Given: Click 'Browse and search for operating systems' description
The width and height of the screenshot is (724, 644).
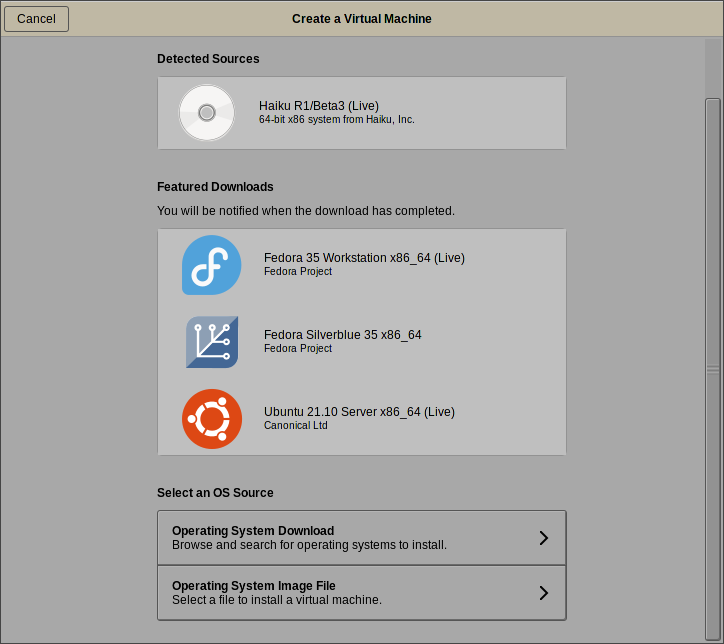Looking at the screenshot, I should (x=309, y=545).
